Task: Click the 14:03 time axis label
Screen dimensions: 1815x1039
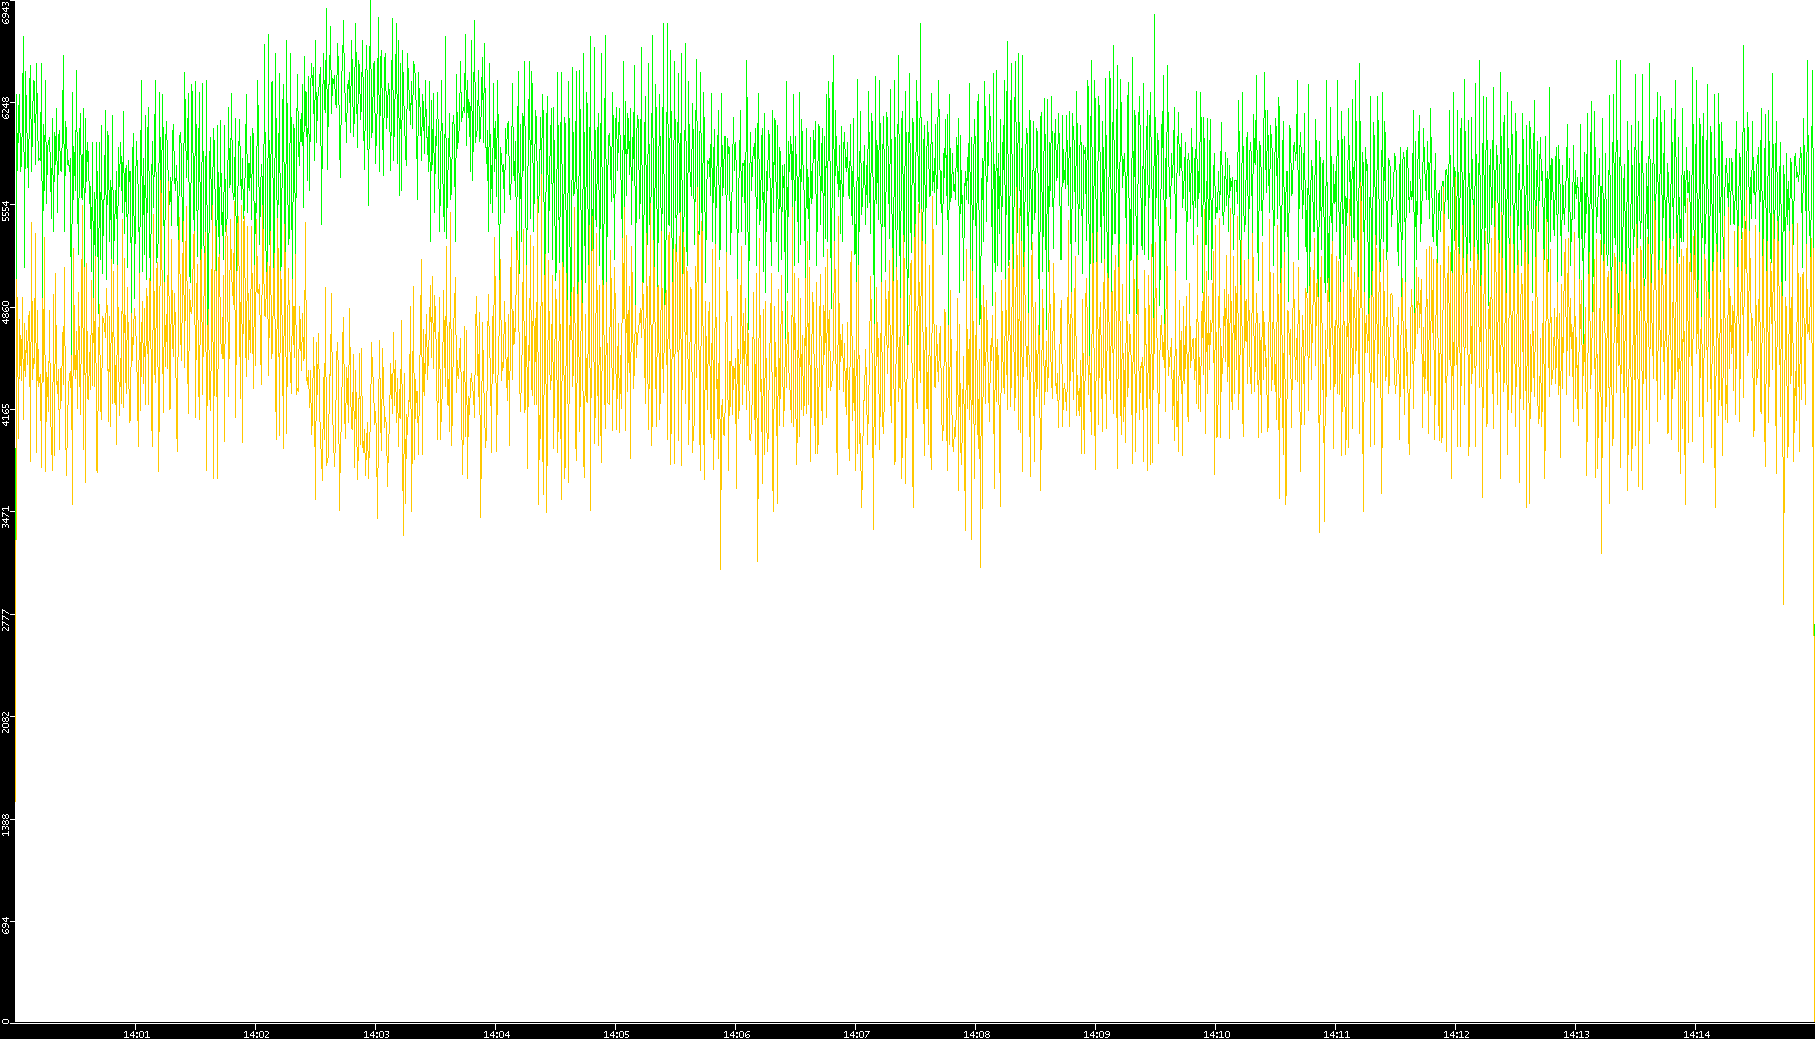Action: pos(376,1034)
